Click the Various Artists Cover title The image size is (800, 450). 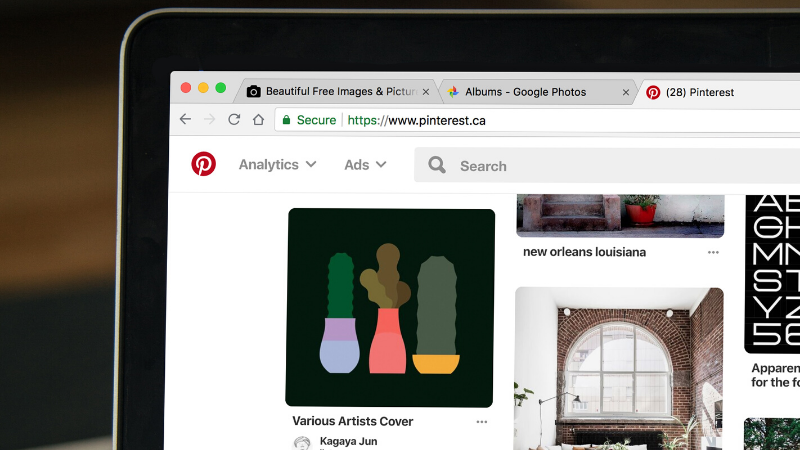(353, 421)
